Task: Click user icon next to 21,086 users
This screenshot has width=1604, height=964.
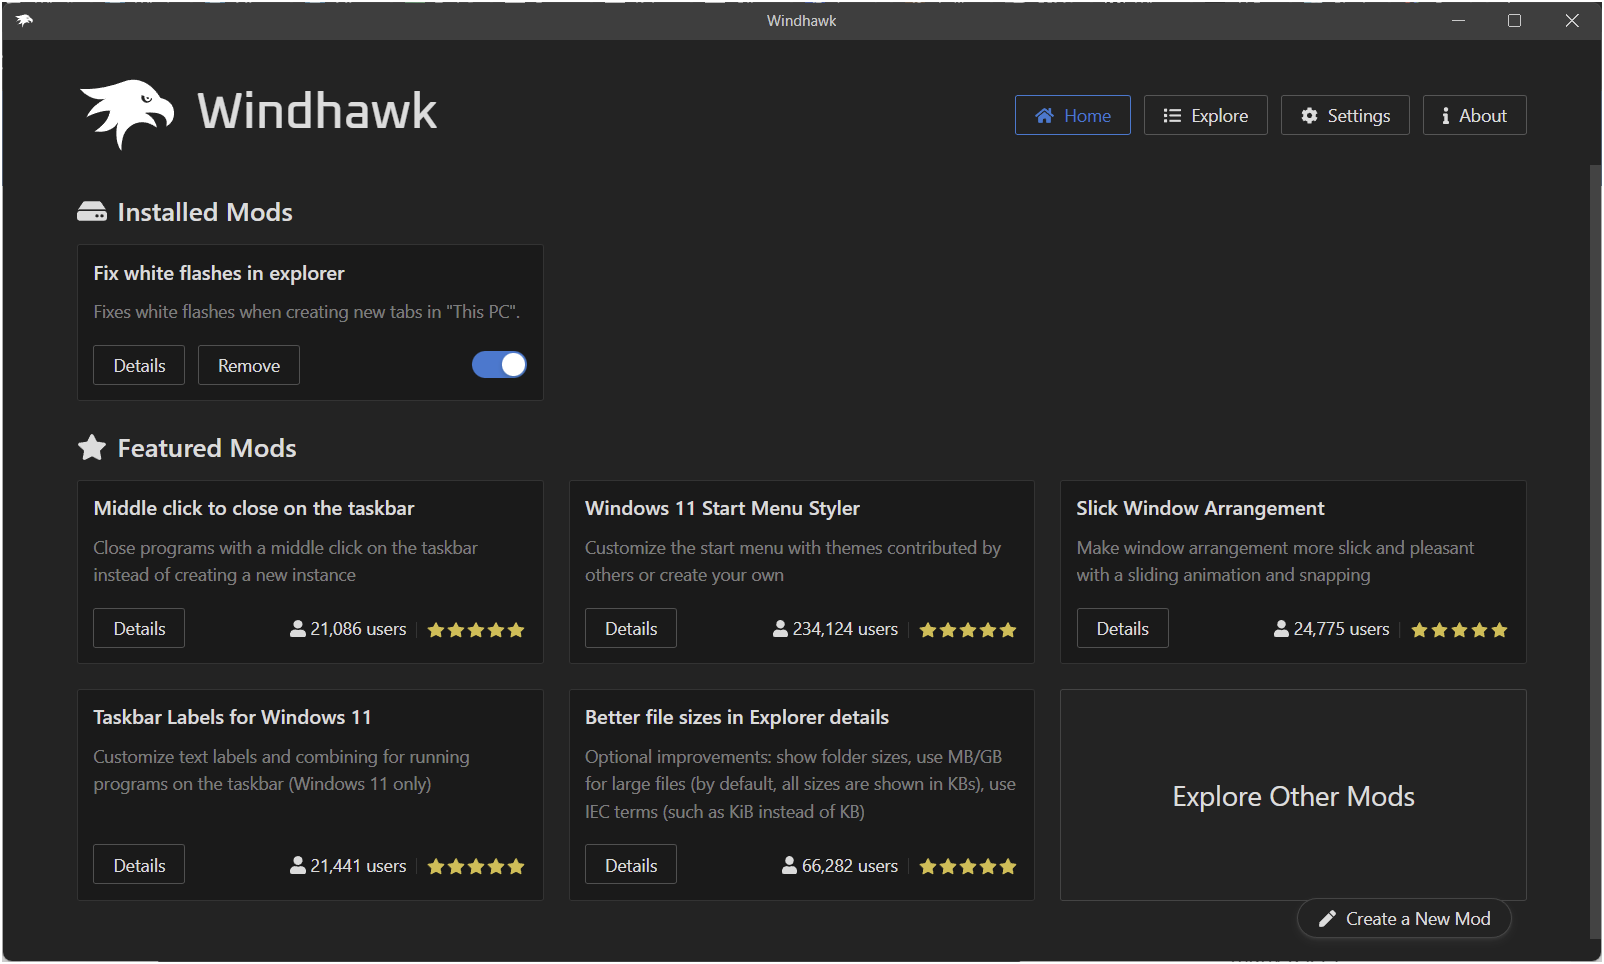Action: coord(298,628)
